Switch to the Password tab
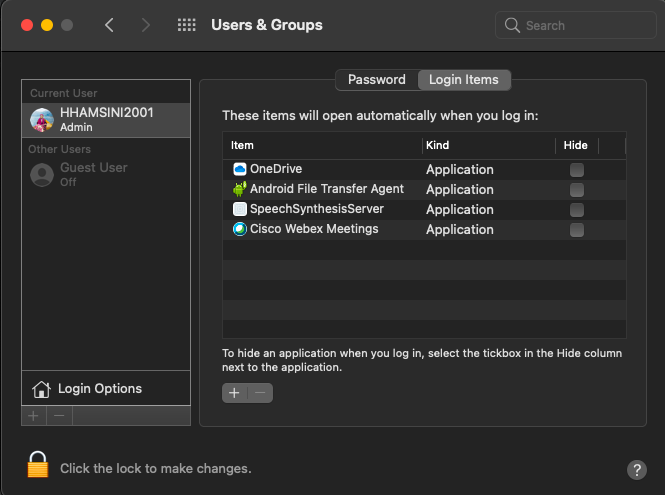 376,80
